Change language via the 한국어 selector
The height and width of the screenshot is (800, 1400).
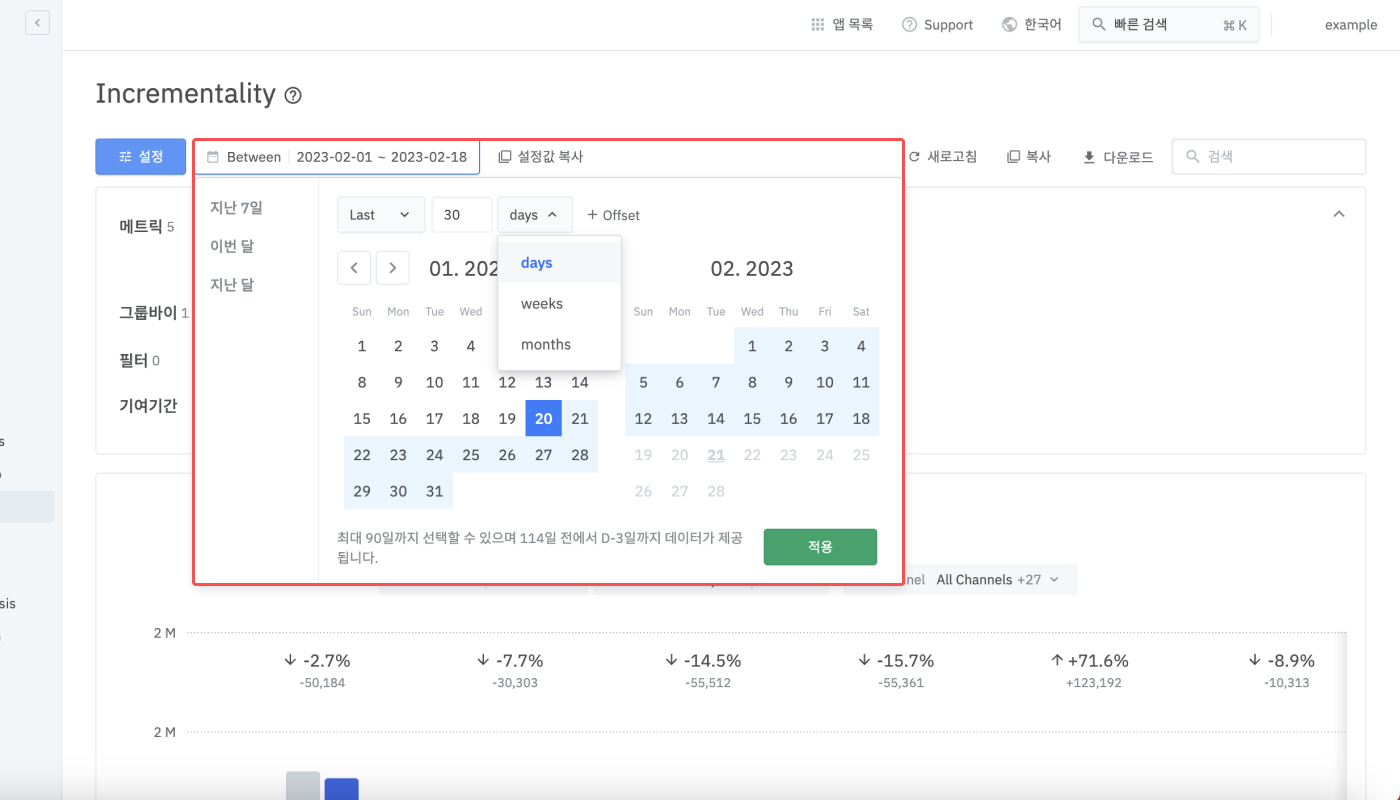coord(1031,25)
